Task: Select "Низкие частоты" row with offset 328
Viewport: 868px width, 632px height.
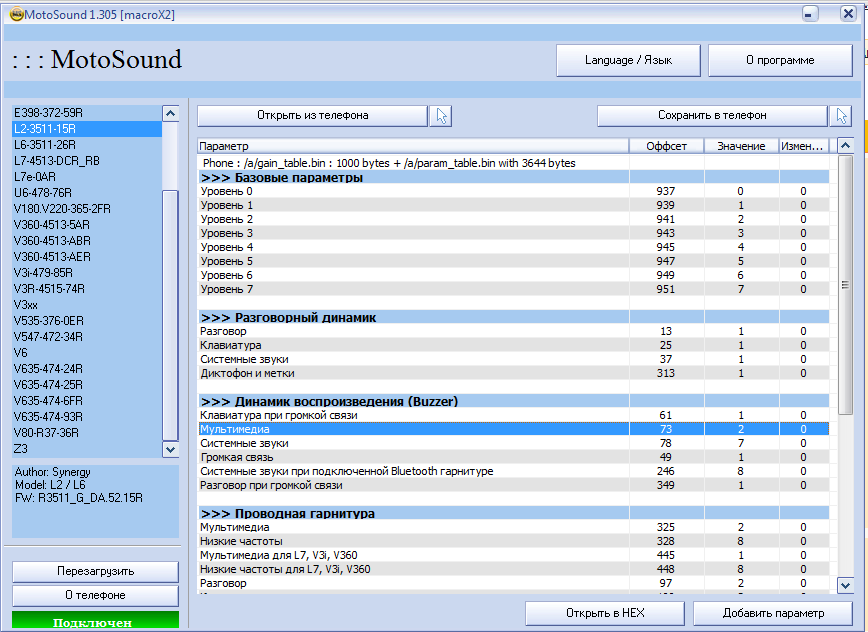Action: [x=513, y=541]
